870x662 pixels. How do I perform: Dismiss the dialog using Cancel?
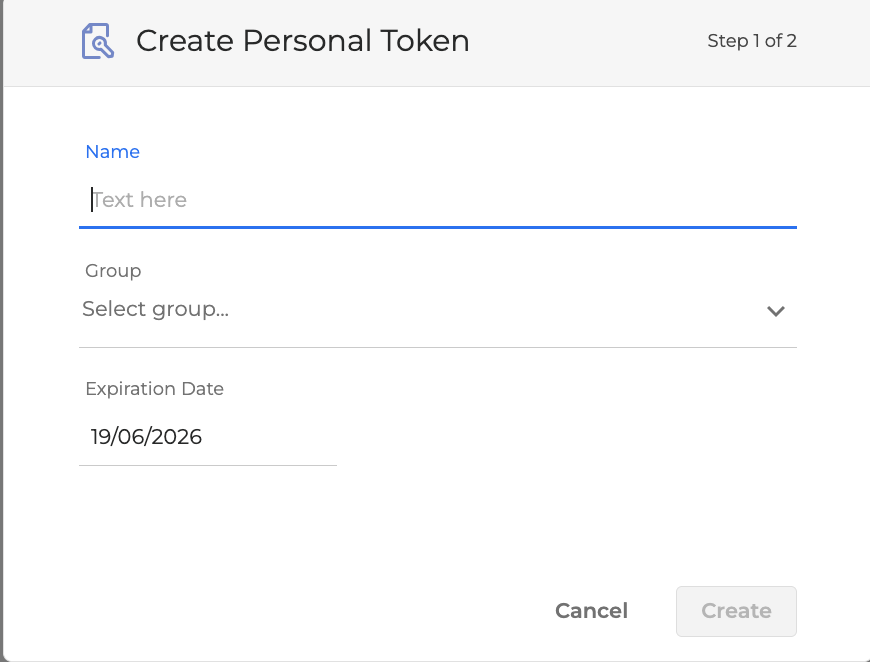591,610
